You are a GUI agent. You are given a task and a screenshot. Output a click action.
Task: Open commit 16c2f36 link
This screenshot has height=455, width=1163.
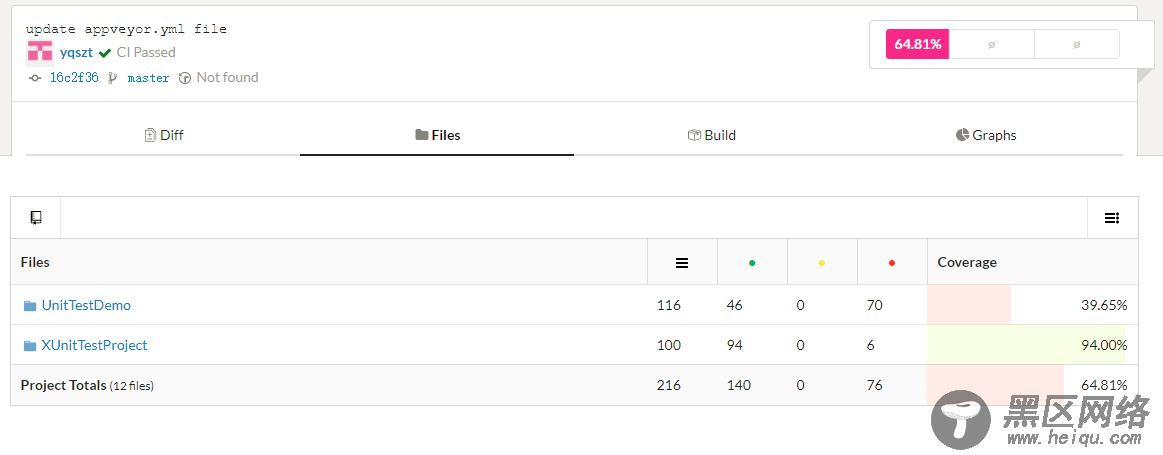pos(74,78)
